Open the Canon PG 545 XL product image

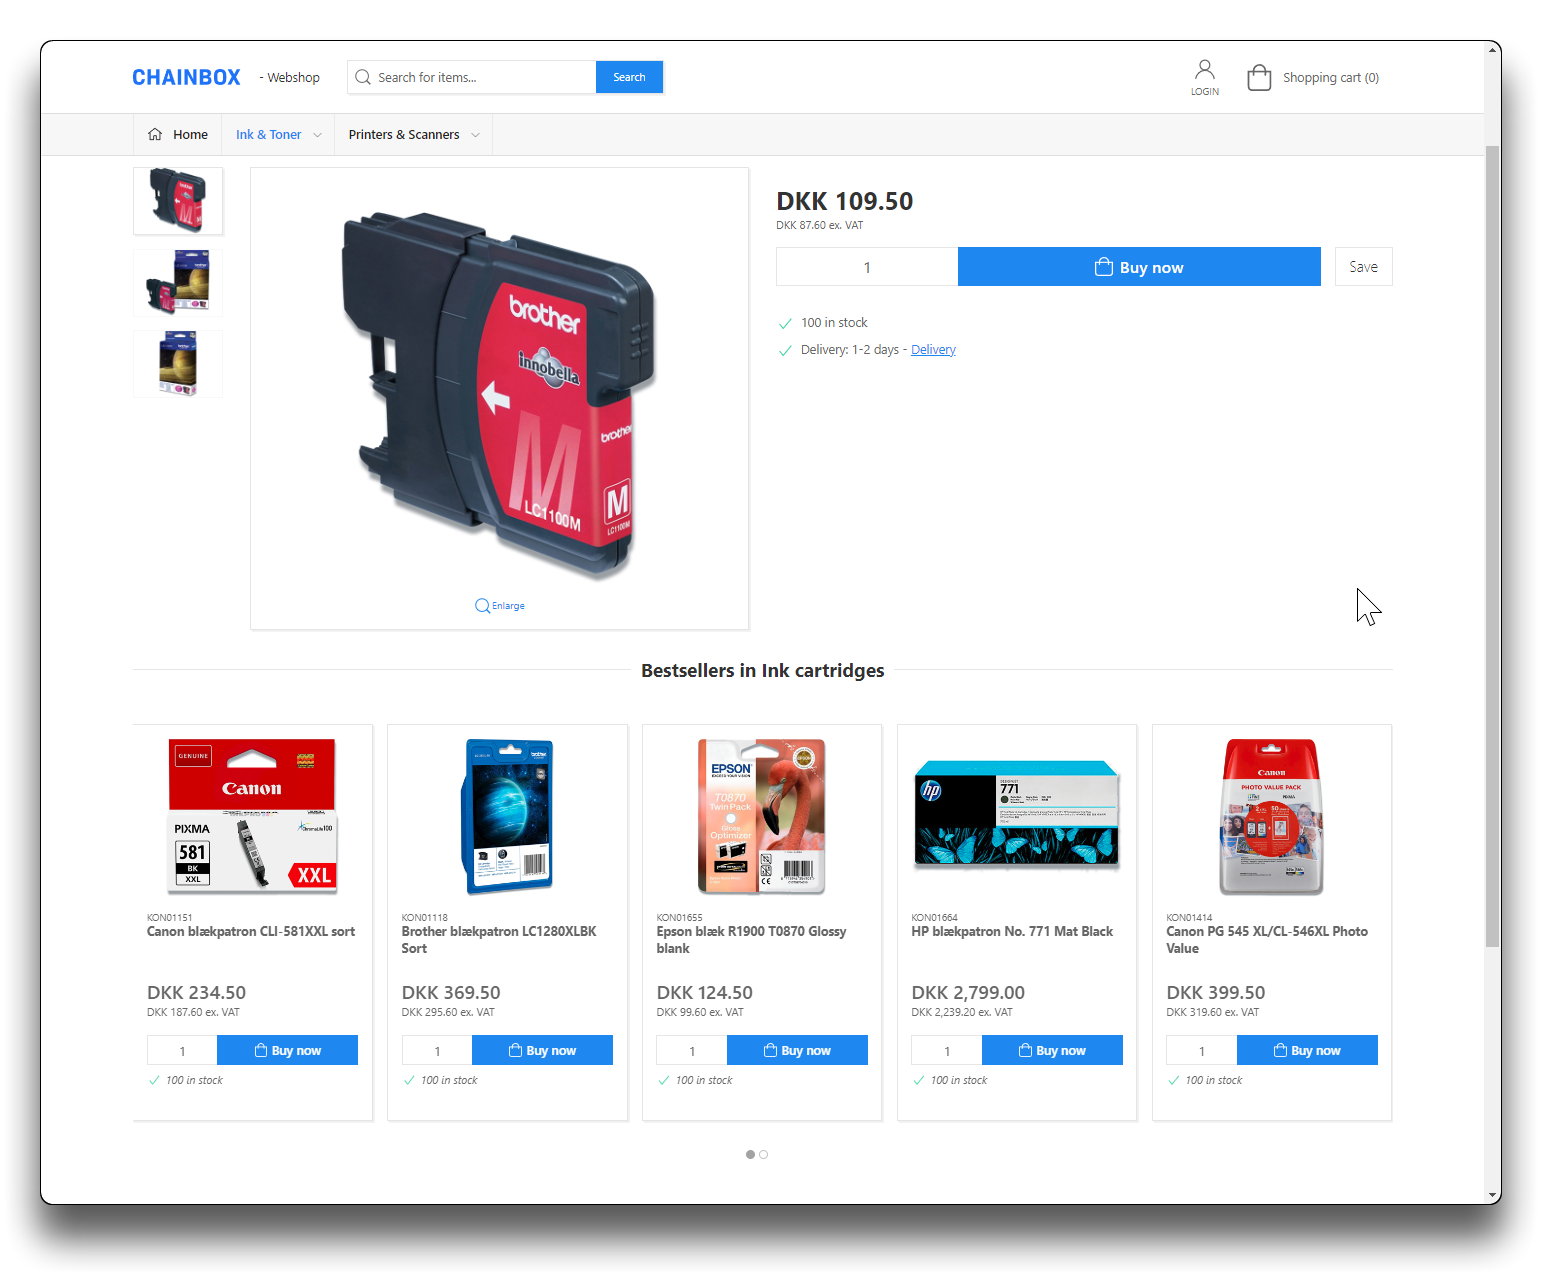[x=1272, y=816]
